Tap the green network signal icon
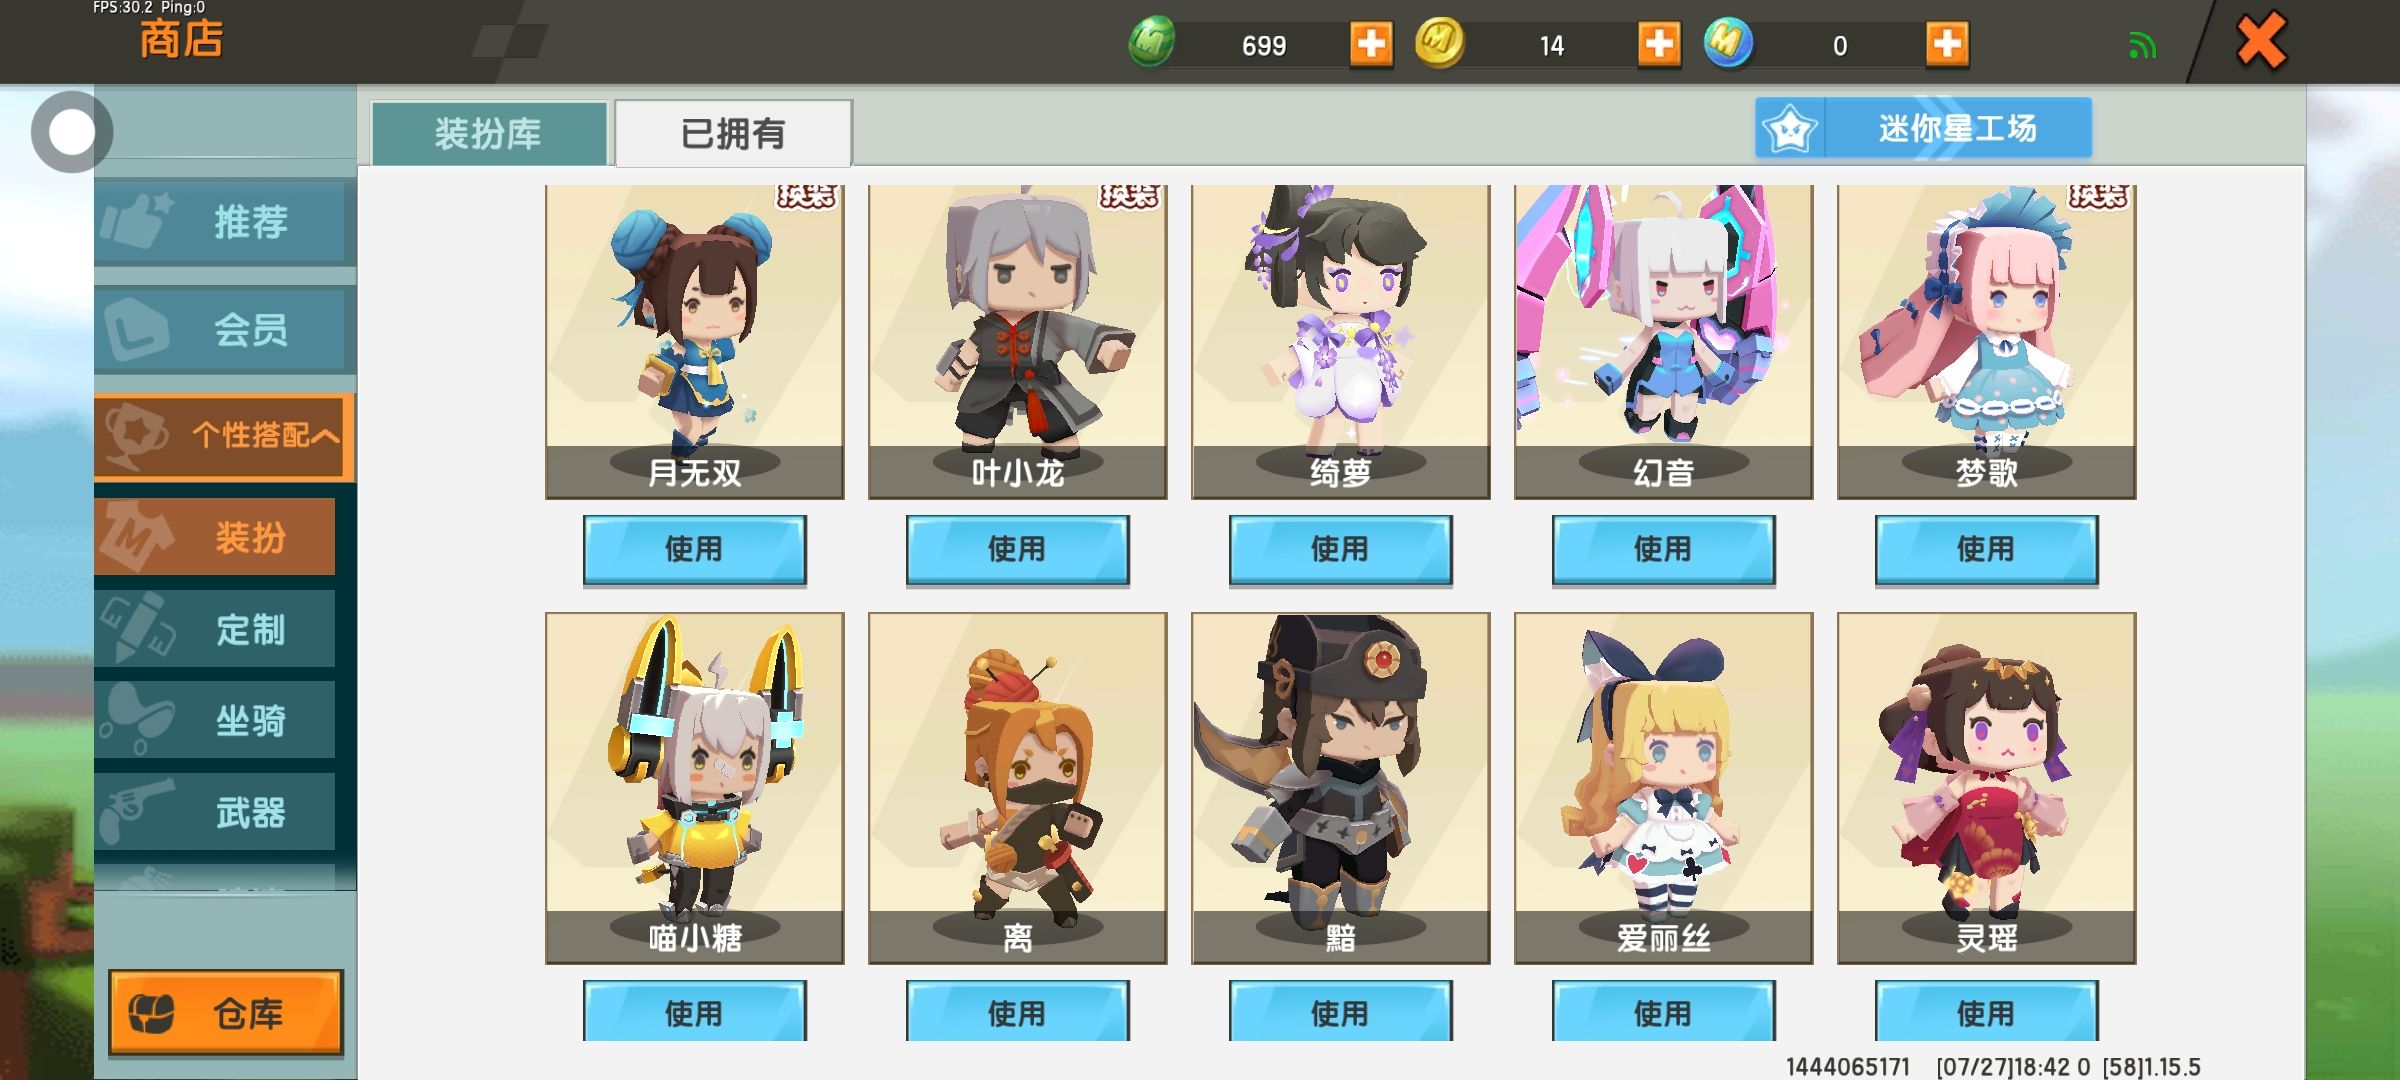 coord(2142,46)
